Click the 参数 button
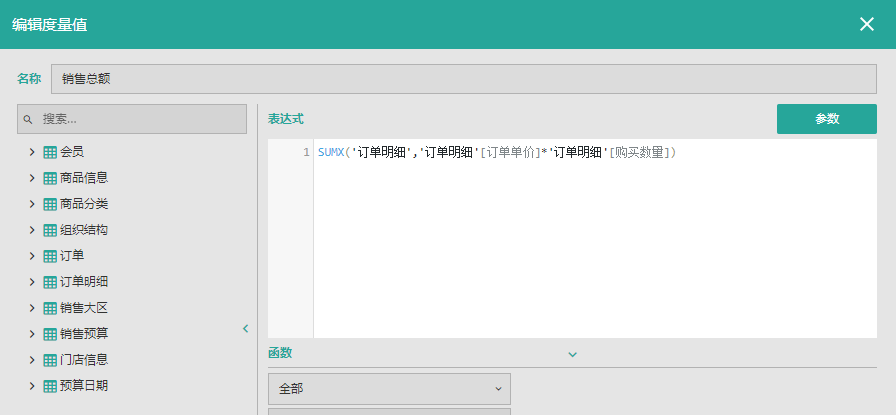The image size is (896, 415). (x=826, y=119)
